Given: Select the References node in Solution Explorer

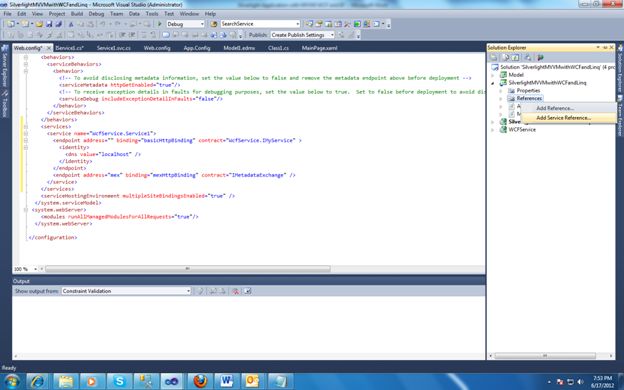Looking at the screenshot, I should point(529,98).
